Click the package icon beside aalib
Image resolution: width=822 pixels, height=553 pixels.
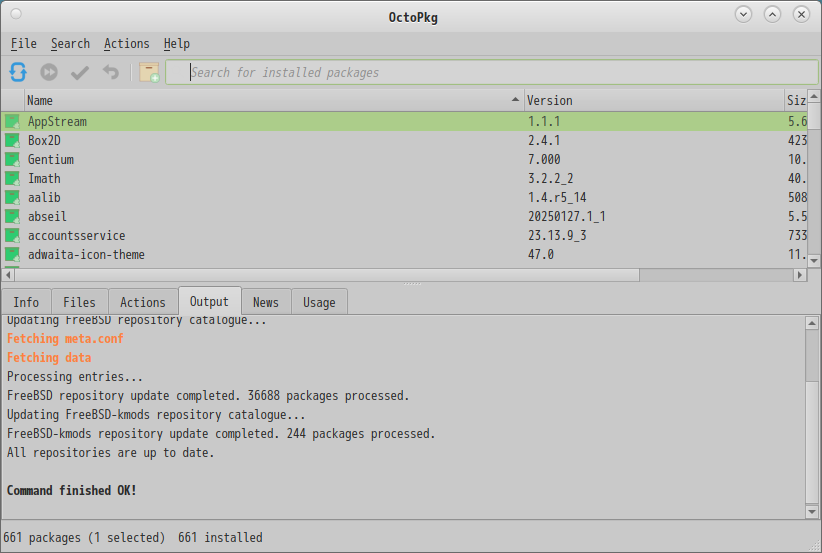pos(12,198)
